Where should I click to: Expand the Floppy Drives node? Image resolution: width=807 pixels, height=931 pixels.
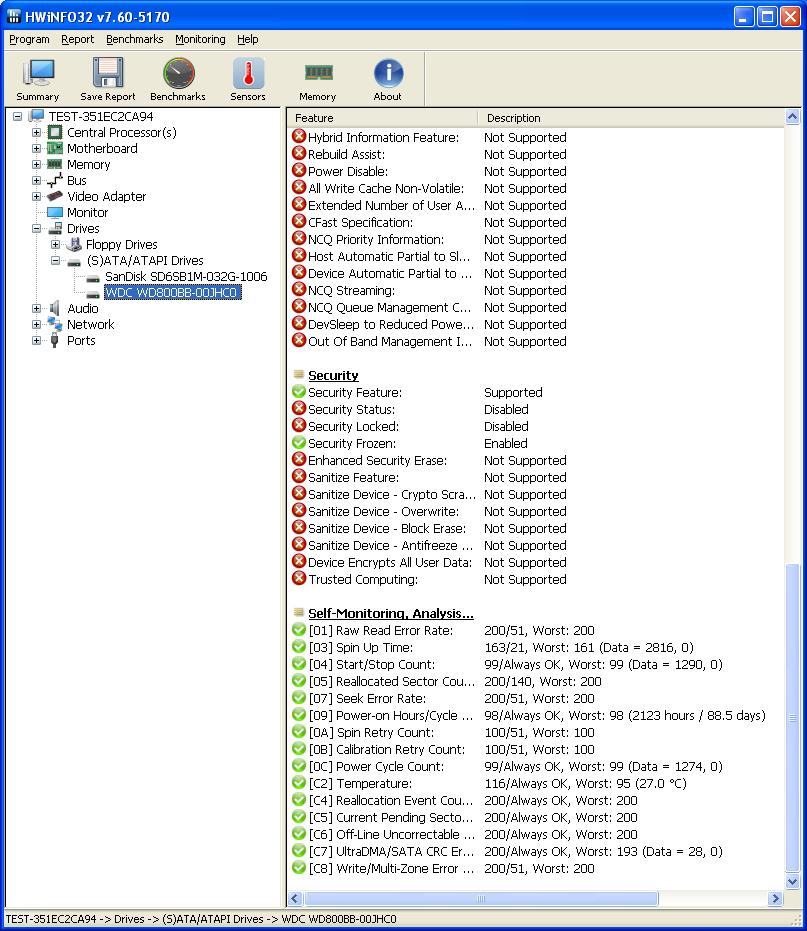(x=55, y=245)
